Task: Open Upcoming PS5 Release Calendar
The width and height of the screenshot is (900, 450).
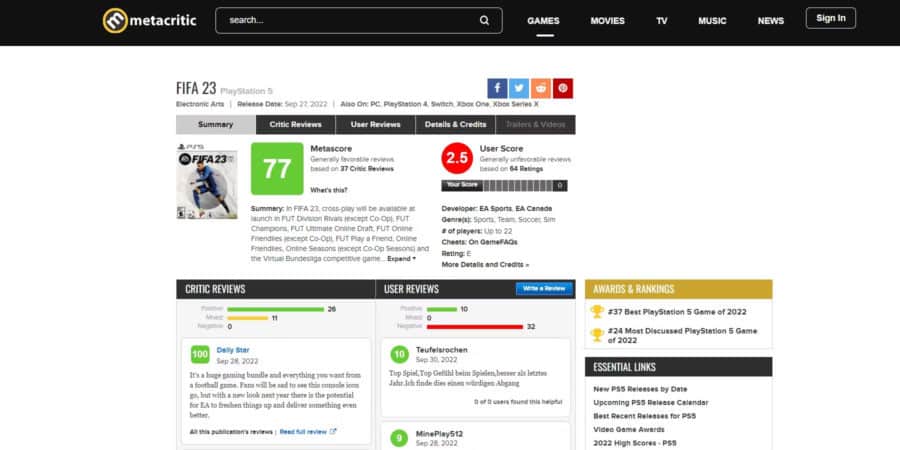Action: (651, 403)
